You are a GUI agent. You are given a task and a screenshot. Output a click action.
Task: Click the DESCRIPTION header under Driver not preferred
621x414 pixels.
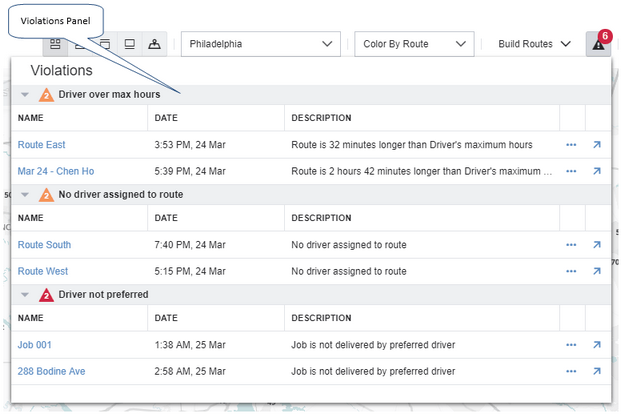321,318
